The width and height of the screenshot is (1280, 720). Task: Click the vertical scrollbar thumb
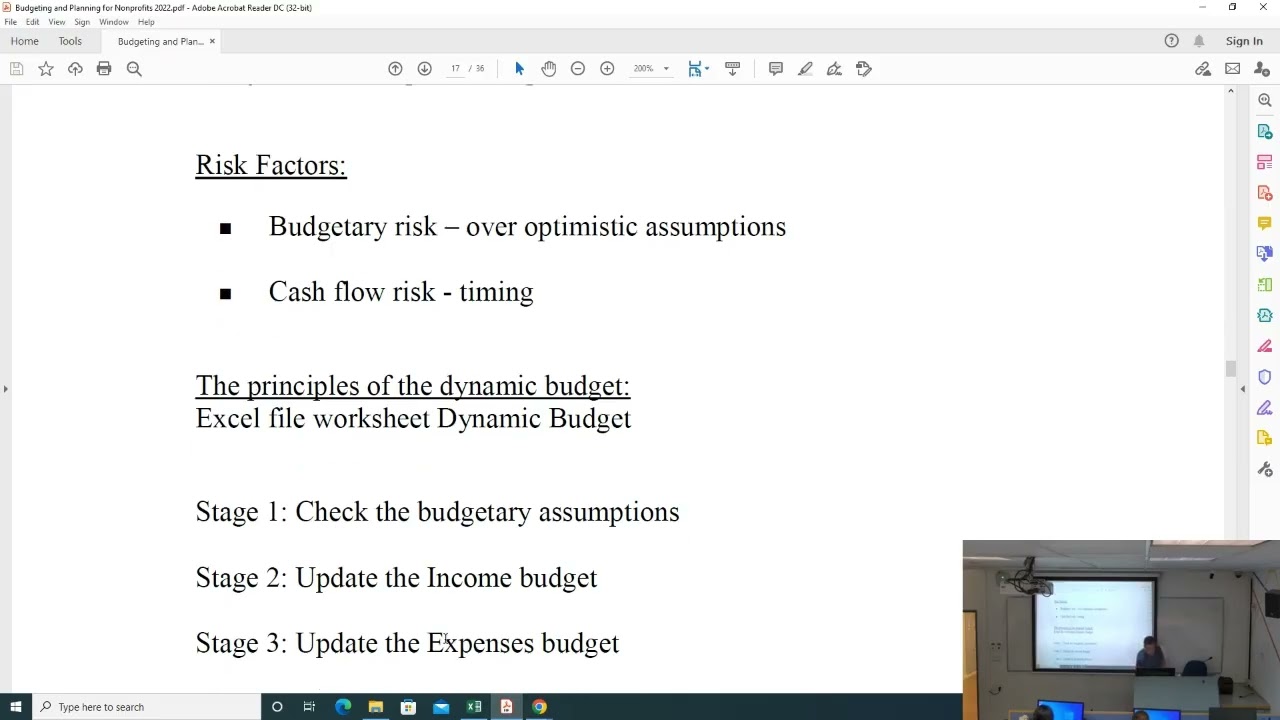tap(1230, 369)
